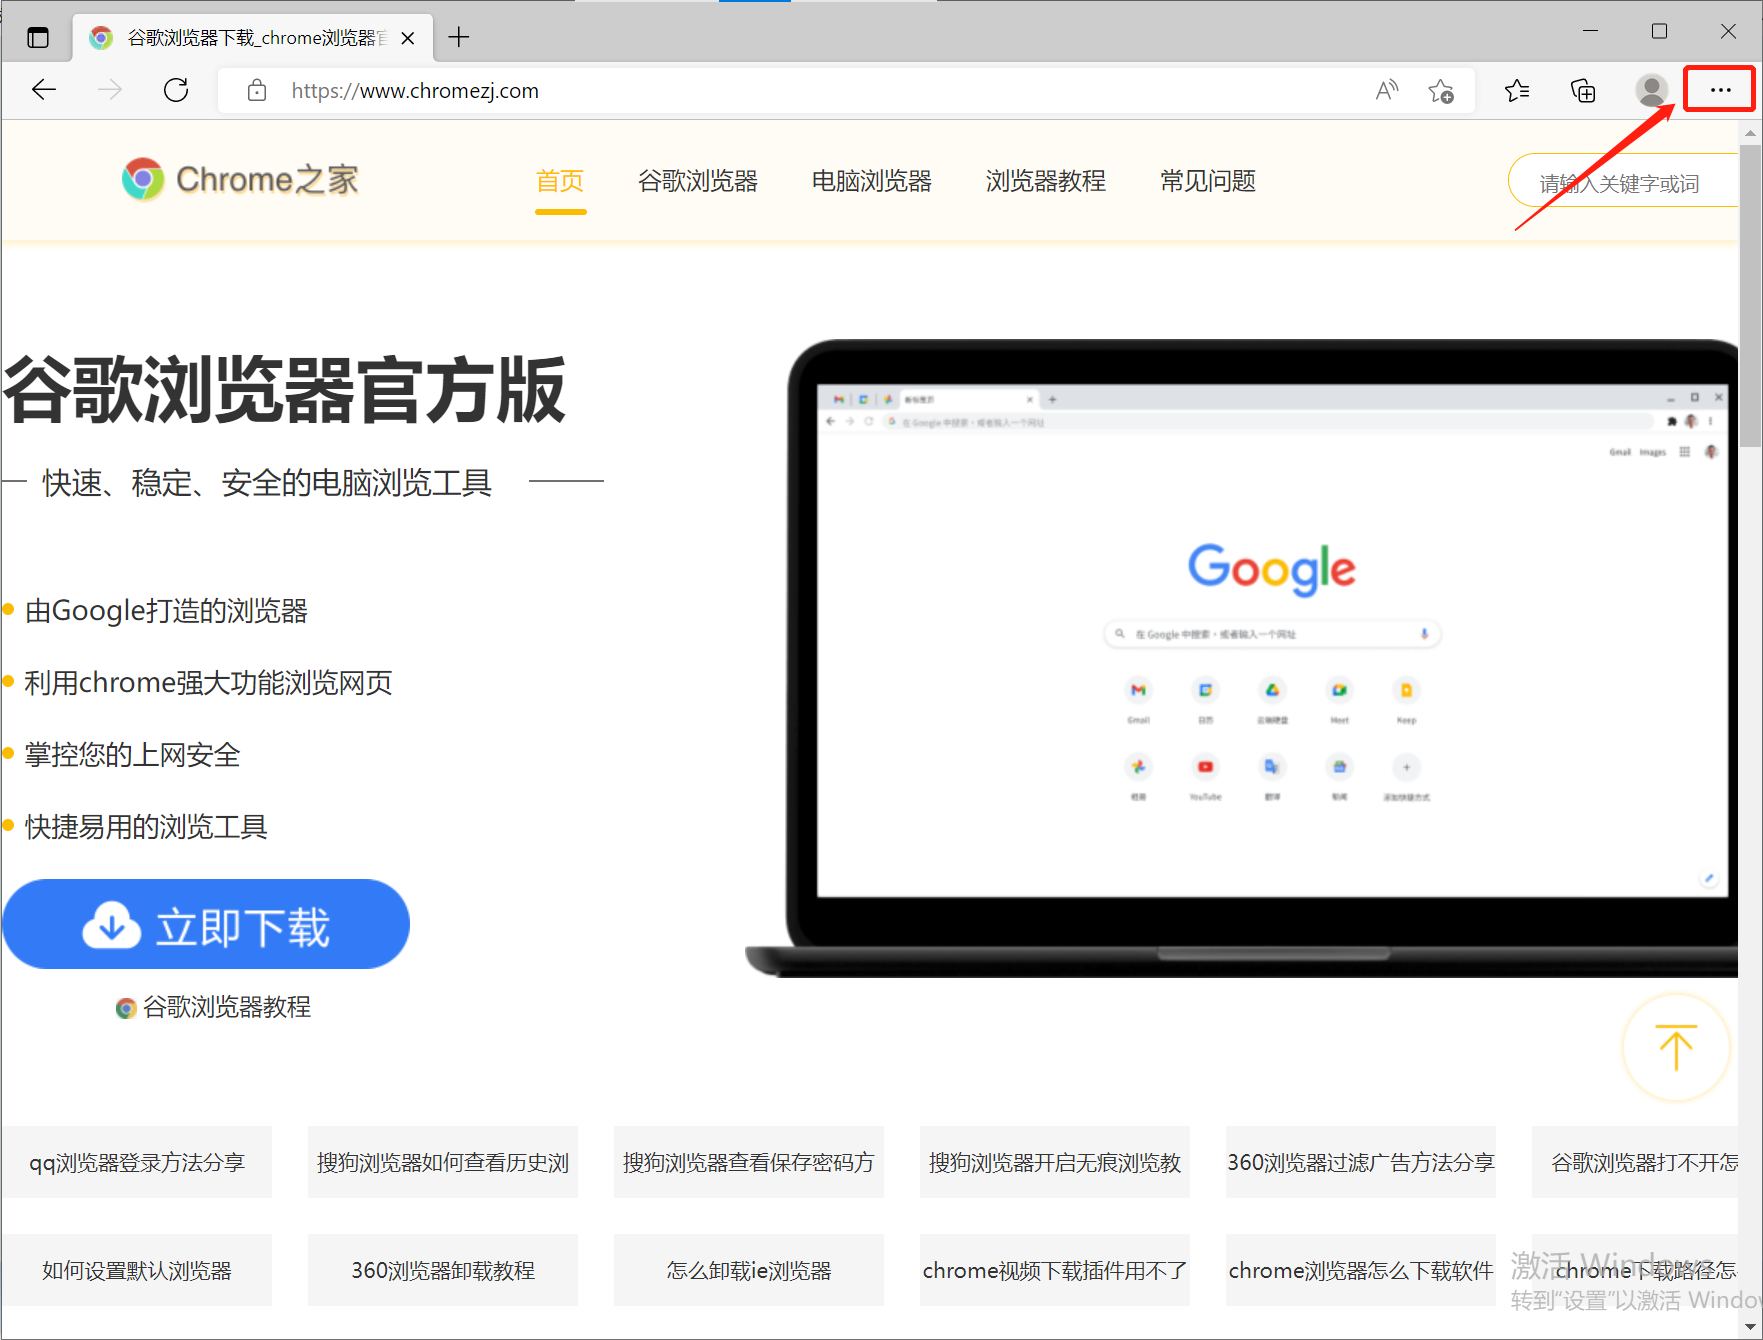Open 360浏览器过滤广告方法分享 article
The image size is (1763, 1340).
[x=1361, y=1162]
